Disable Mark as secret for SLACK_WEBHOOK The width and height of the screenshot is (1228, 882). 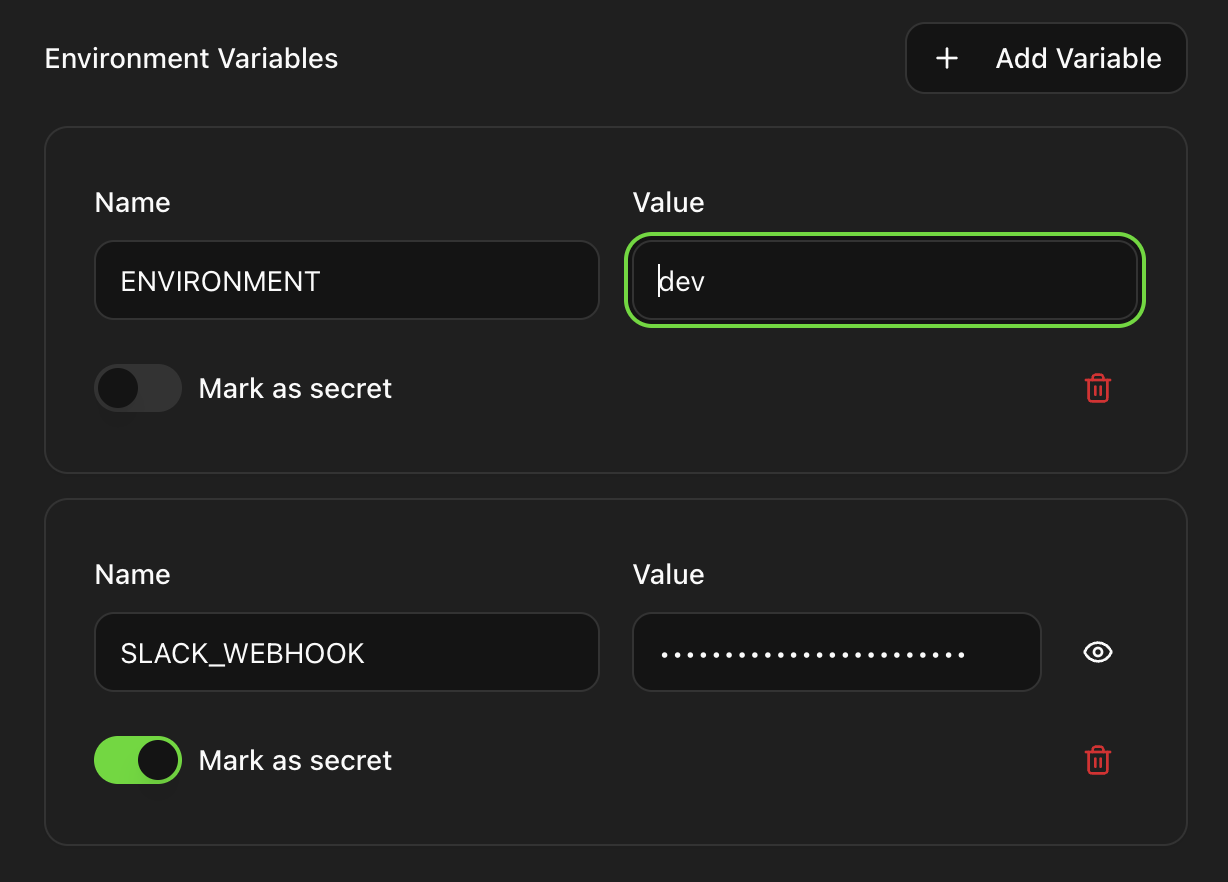pos(137,760)
